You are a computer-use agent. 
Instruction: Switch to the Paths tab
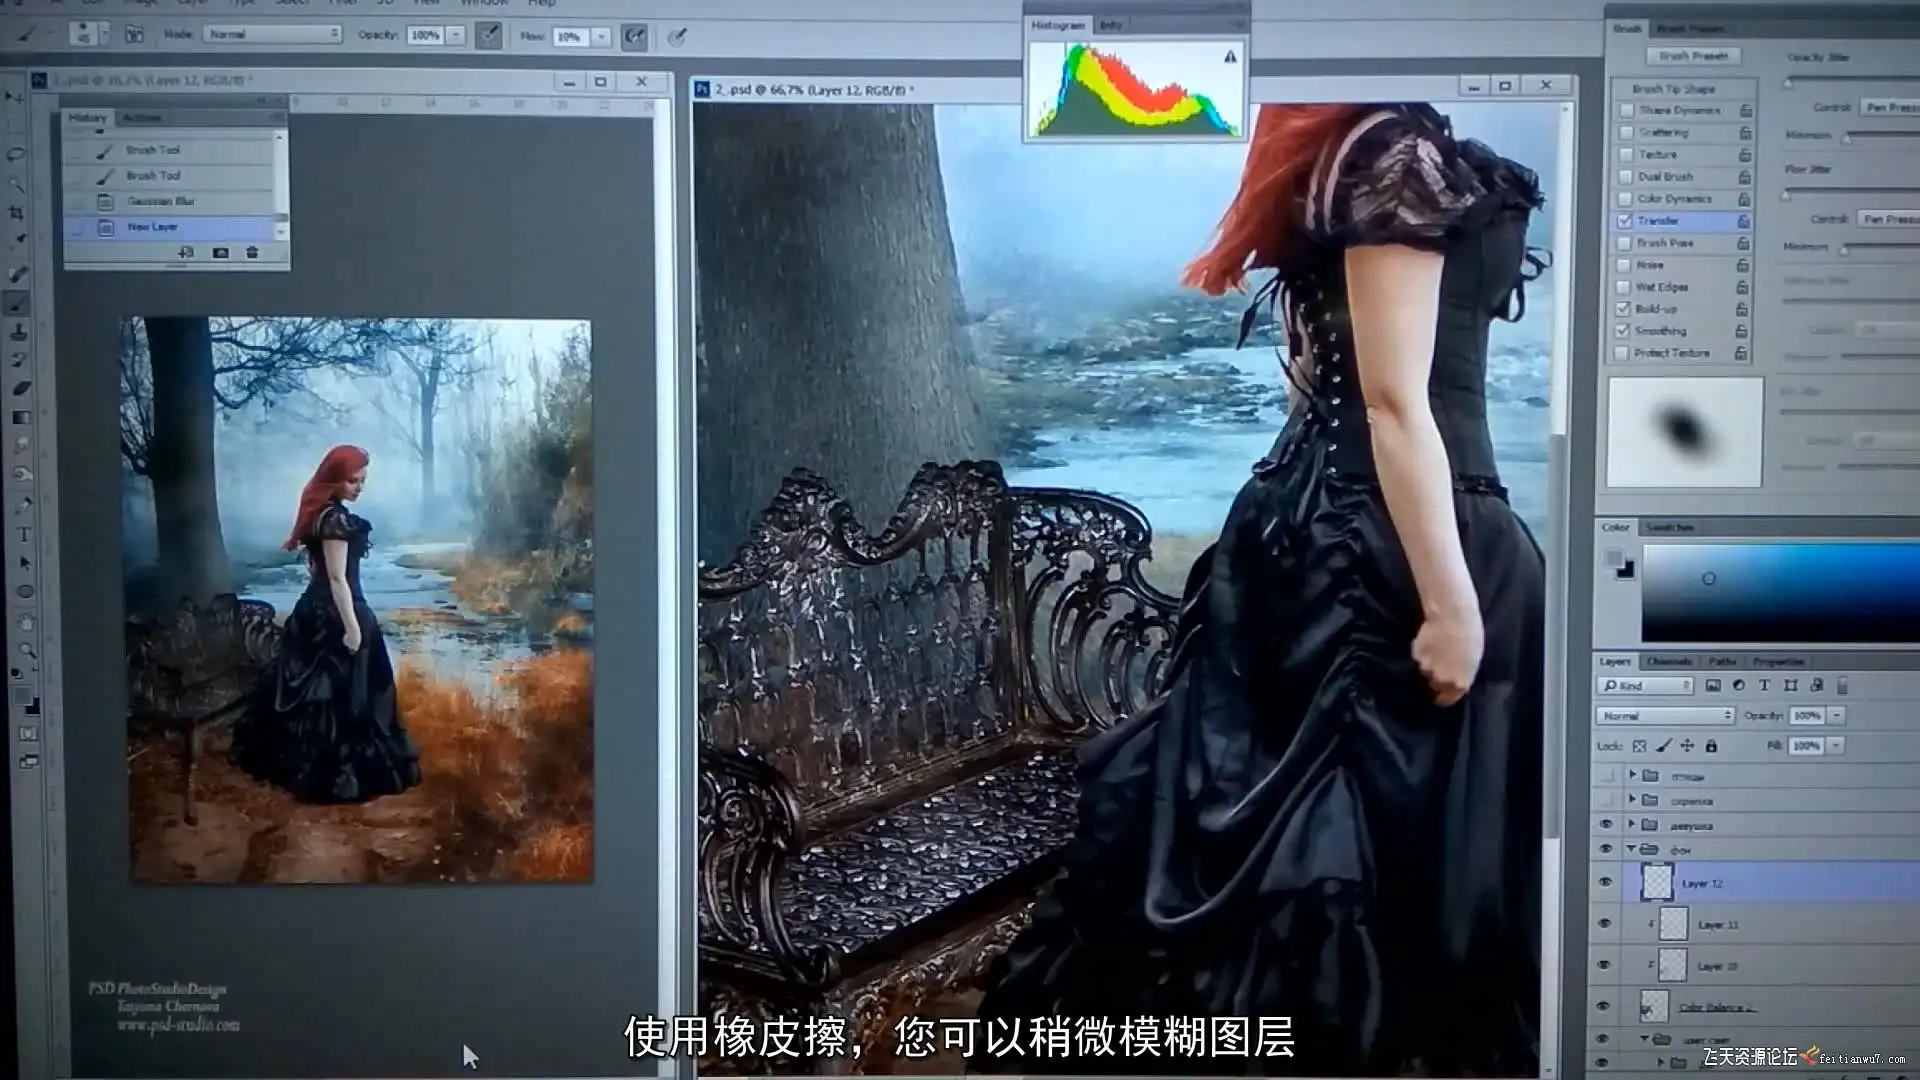pyautogui.click(x=1722, y=661)
